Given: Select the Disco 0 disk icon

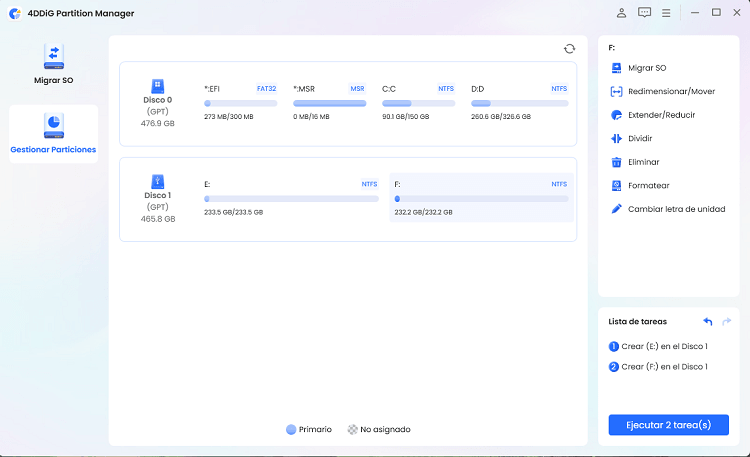Looking at the screenshot, I should (157, 87).
